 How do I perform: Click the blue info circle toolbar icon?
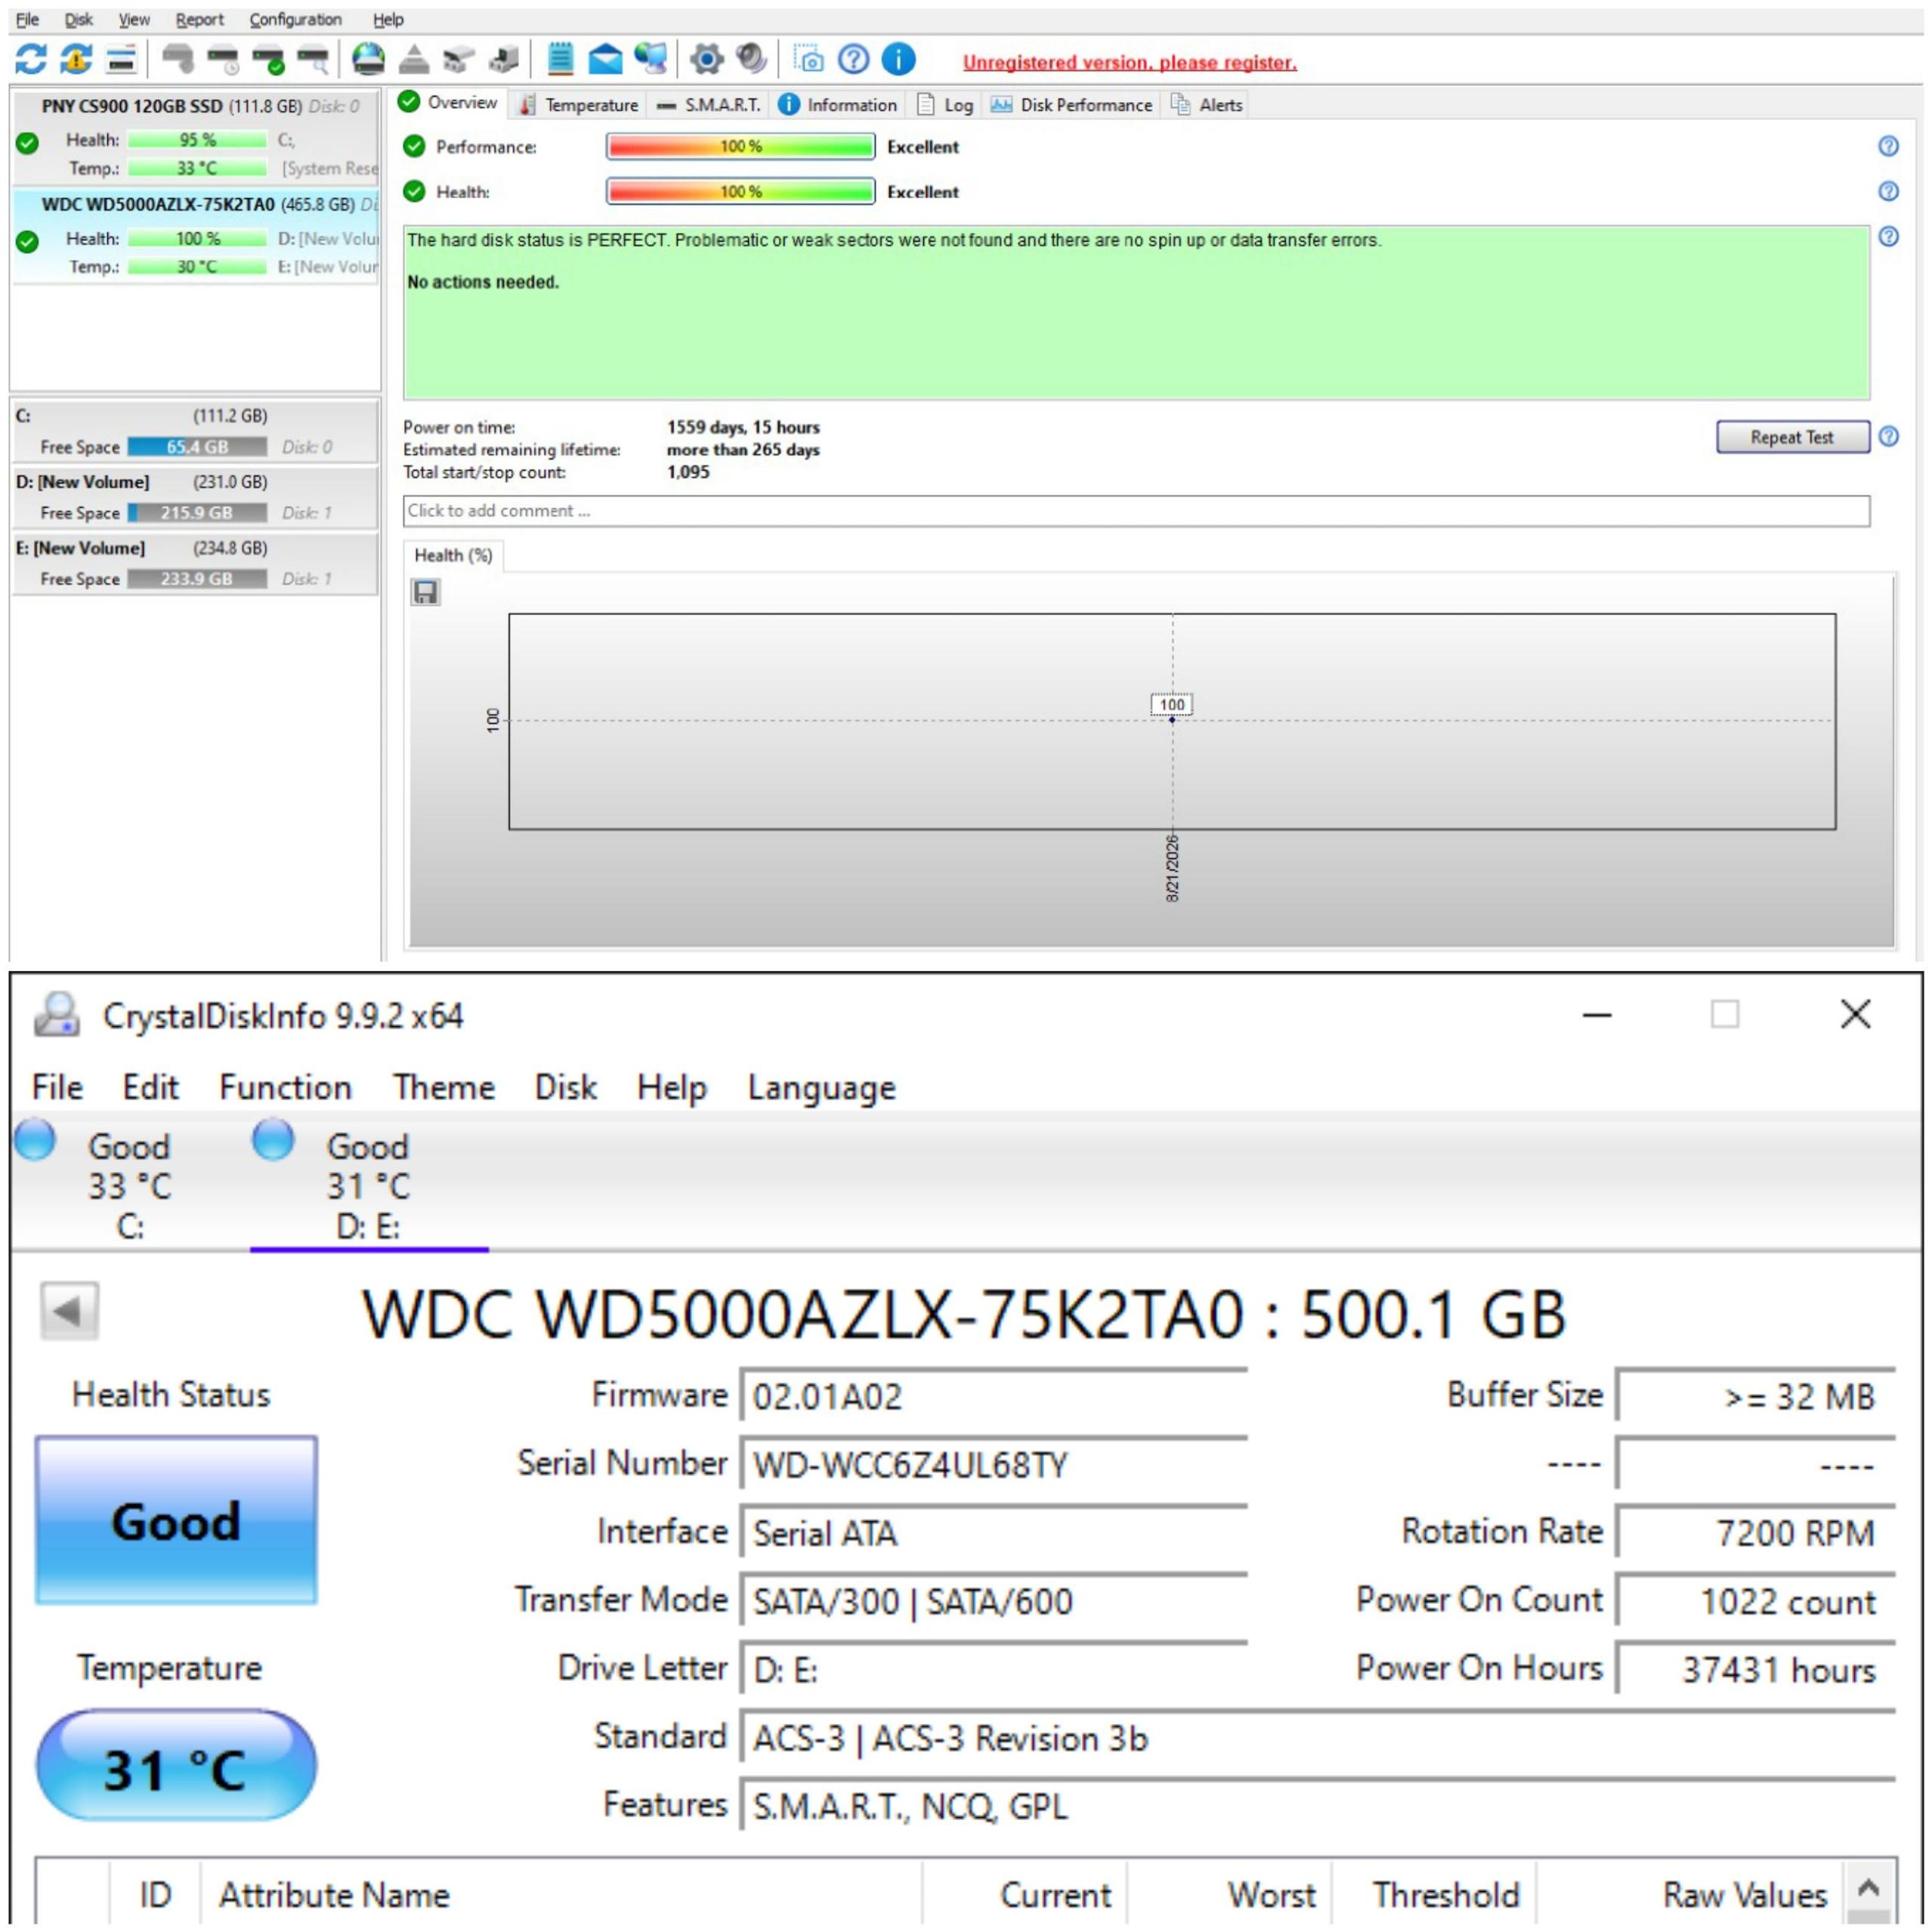898,60
